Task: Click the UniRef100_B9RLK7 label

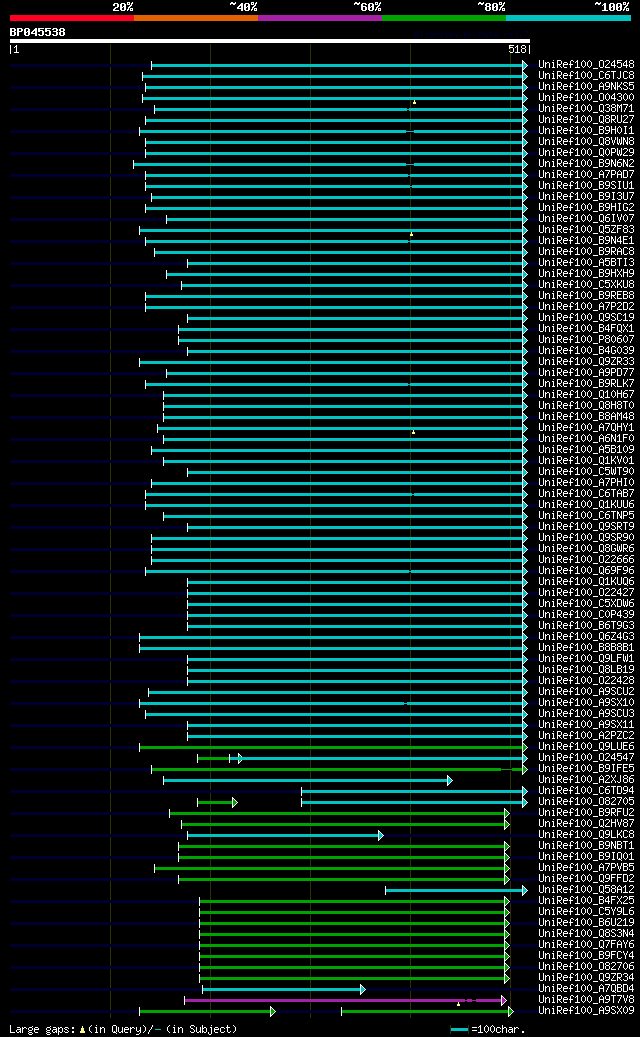Action: click(586, 384)
